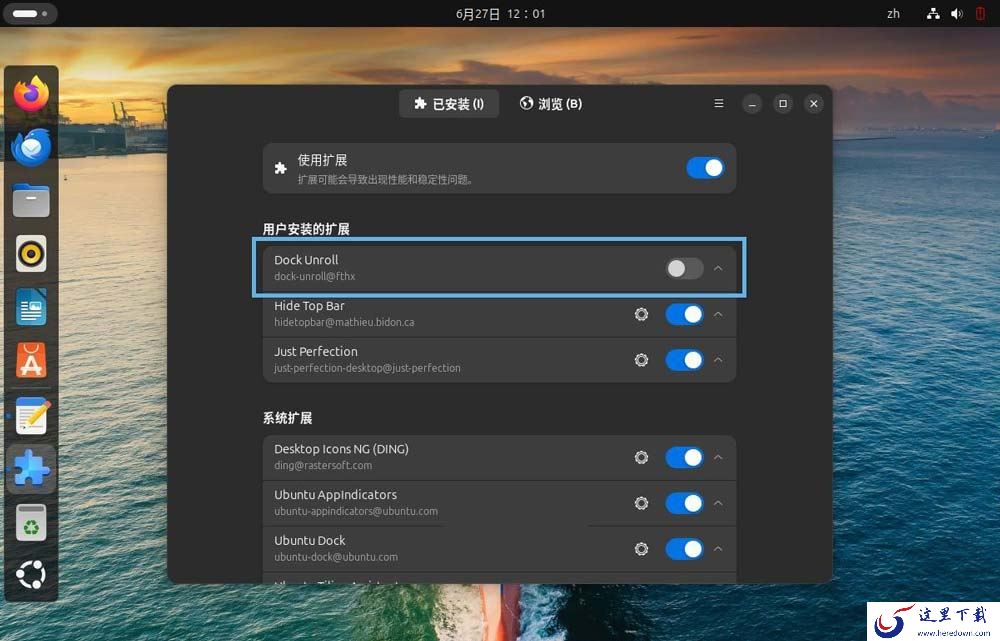
Task: Open settings gear for Ubuntu Dock
Action: tap(641, 549)
